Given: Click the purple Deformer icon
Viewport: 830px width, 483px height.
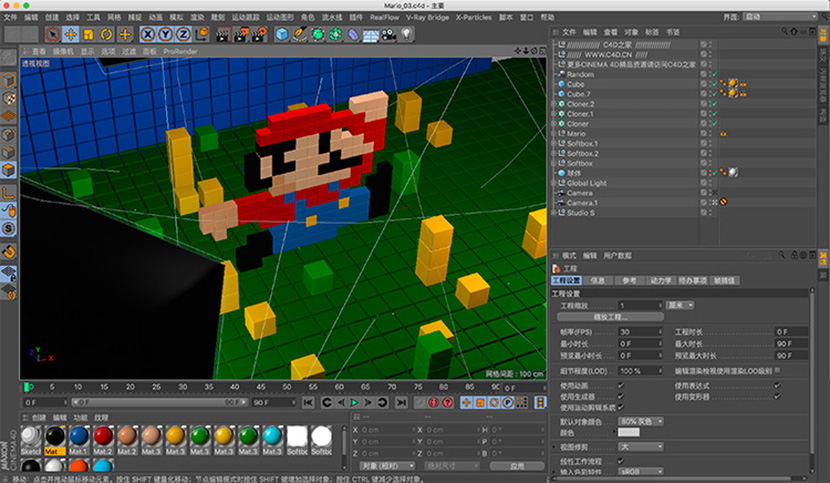Looking at the screenshot, I should 353,34.
